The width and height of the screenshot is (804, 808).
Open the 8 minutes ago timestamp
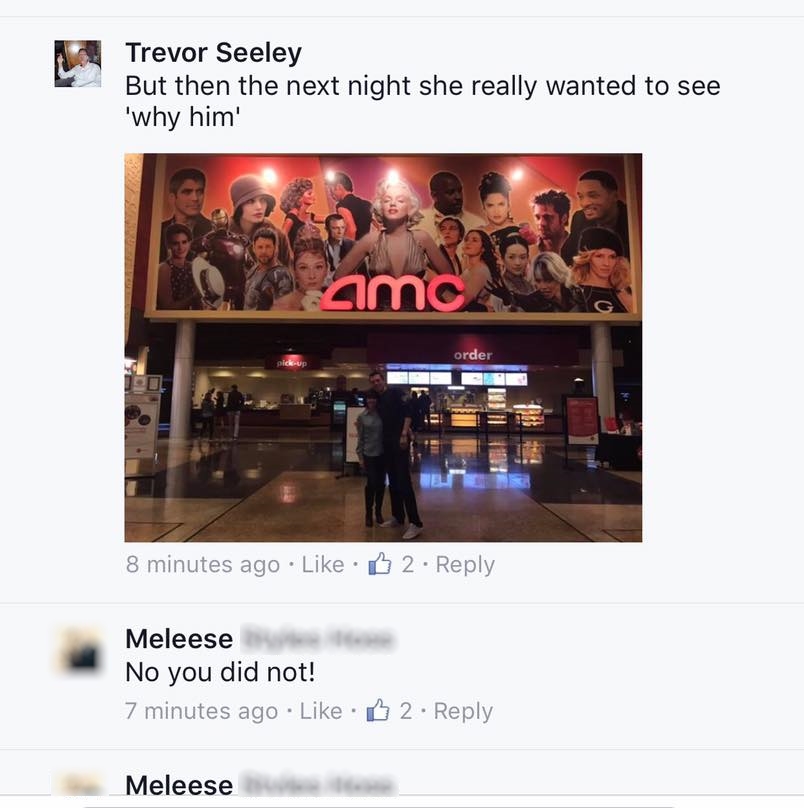[203, 565]
